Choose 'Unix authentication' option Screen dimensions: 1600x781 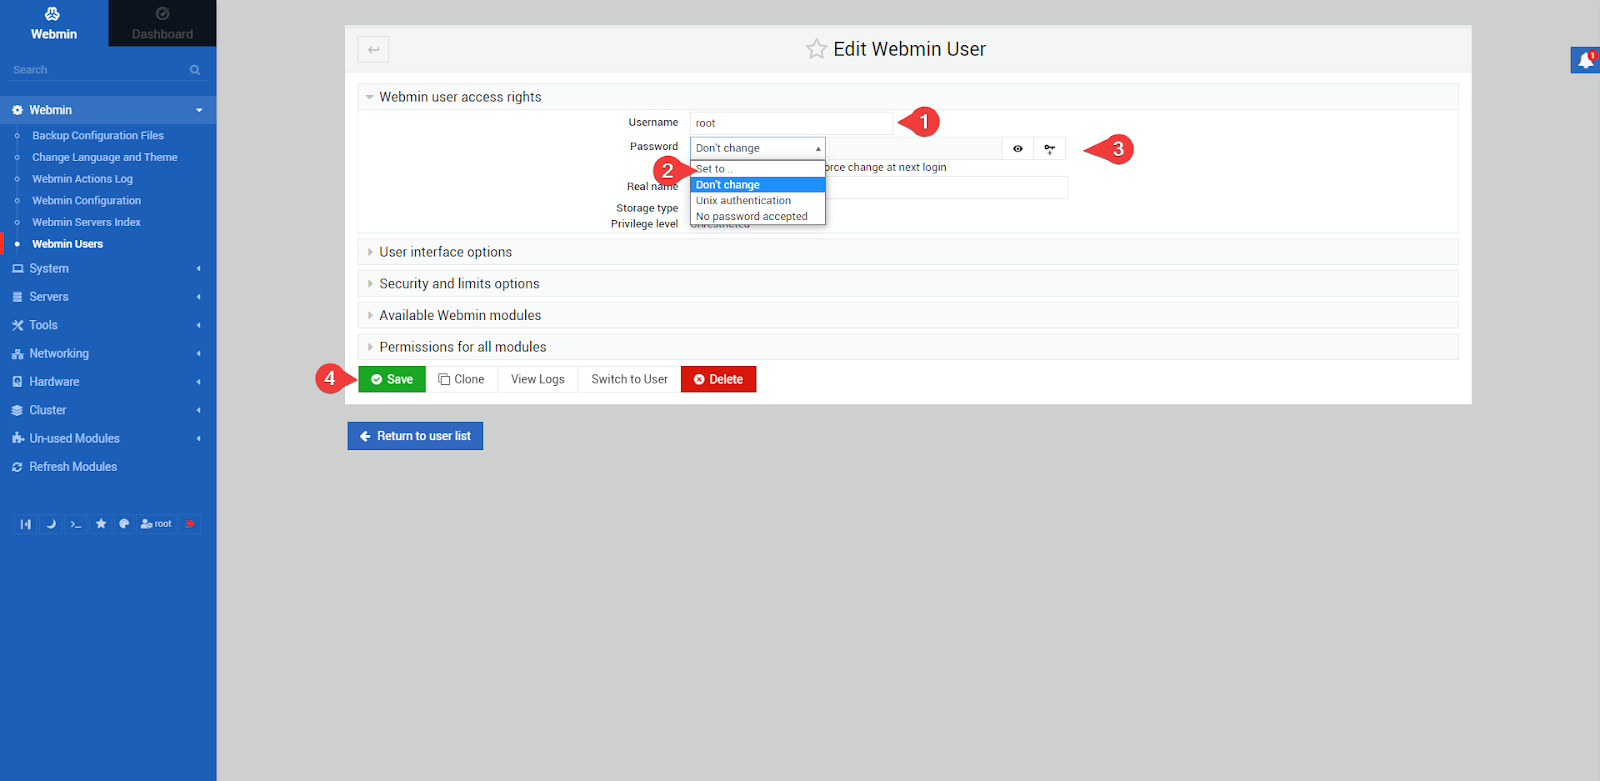[758, 201]
